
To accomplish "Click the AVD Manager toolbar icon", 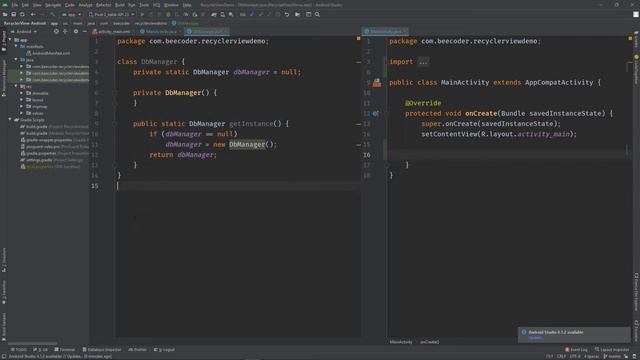I will (x=222, y=14).
